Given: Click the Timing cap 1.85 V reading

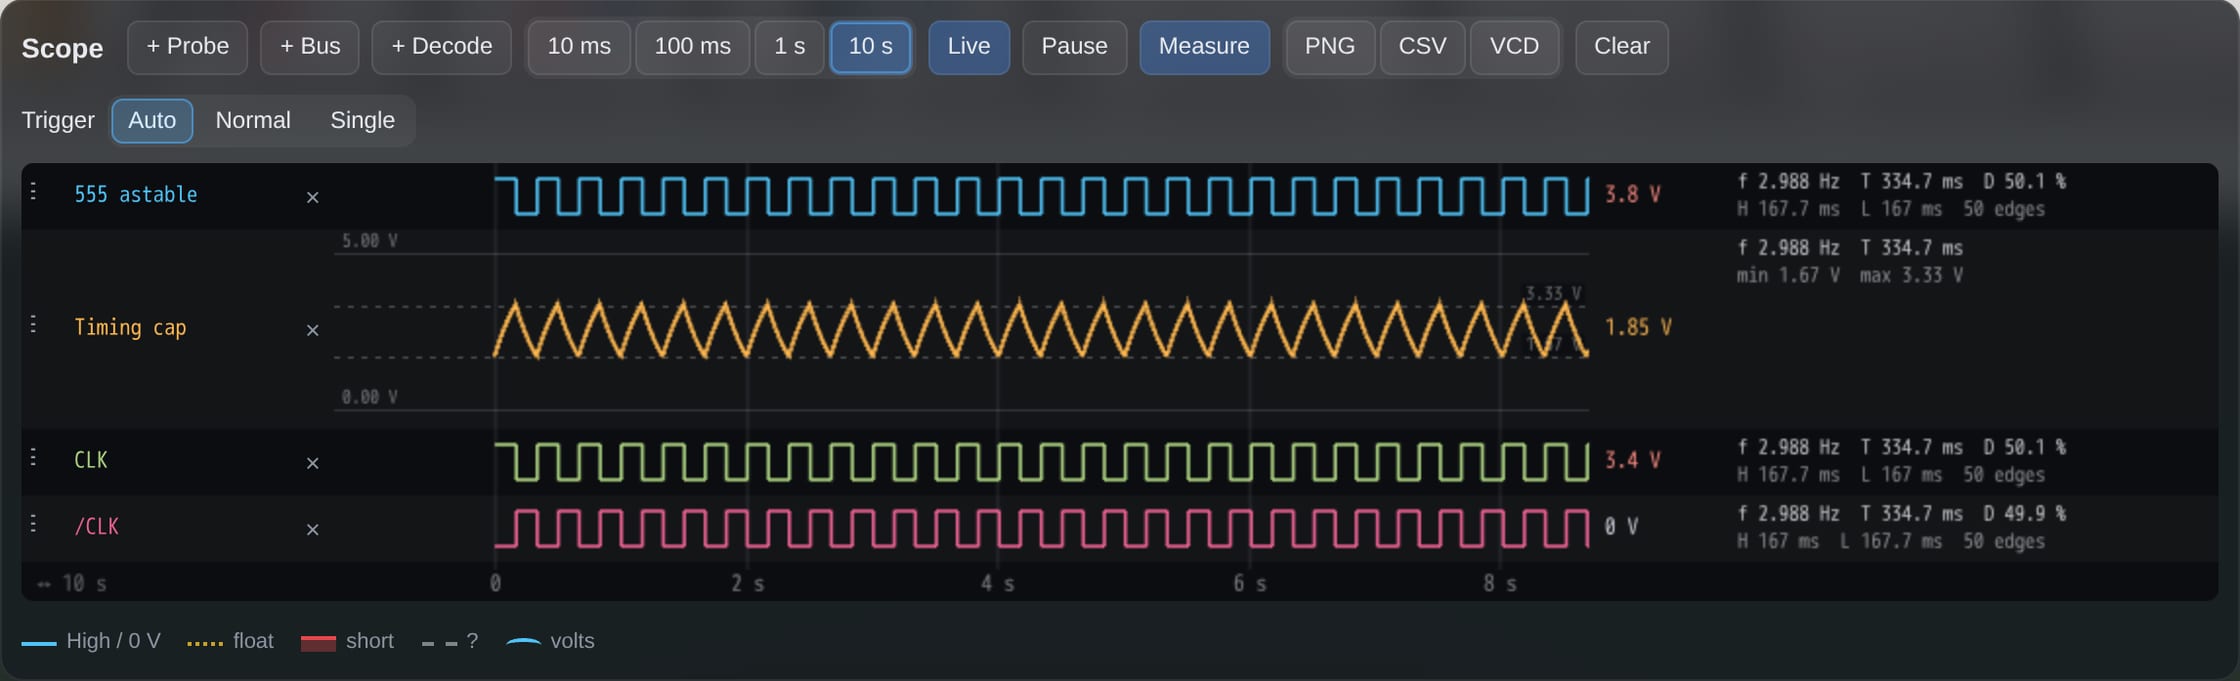Looking at the screenshot, I should tap(1638, 327).
